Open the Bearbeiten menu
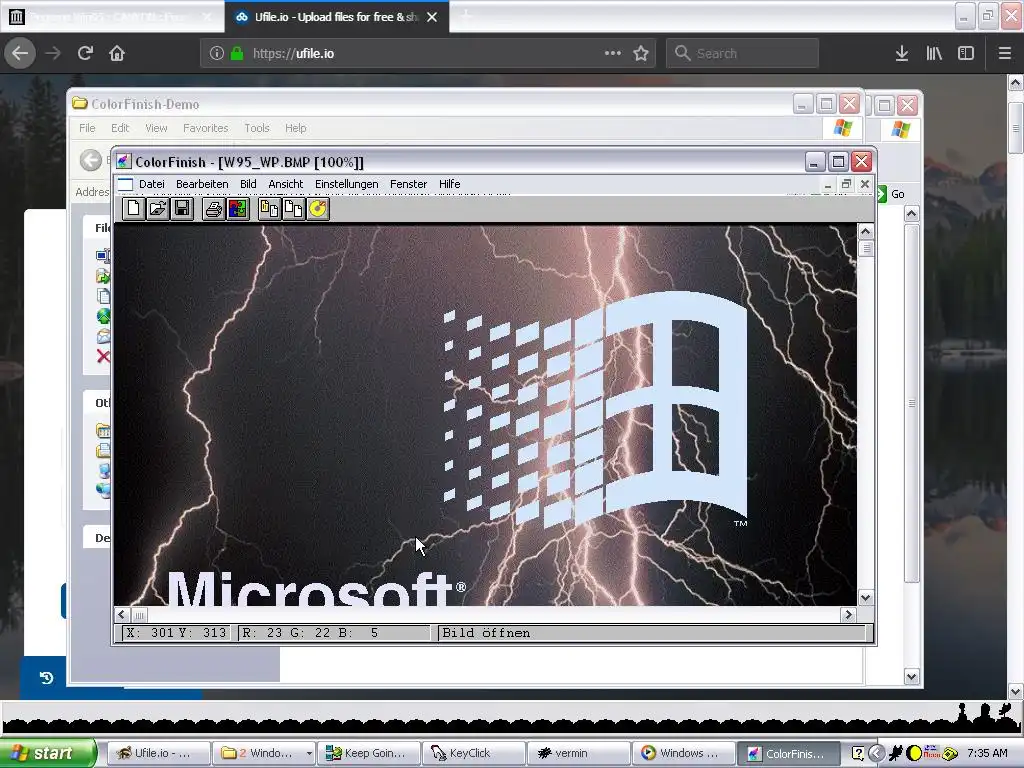This screenshot has width=1024, height=768. click(x=202, y=184)
